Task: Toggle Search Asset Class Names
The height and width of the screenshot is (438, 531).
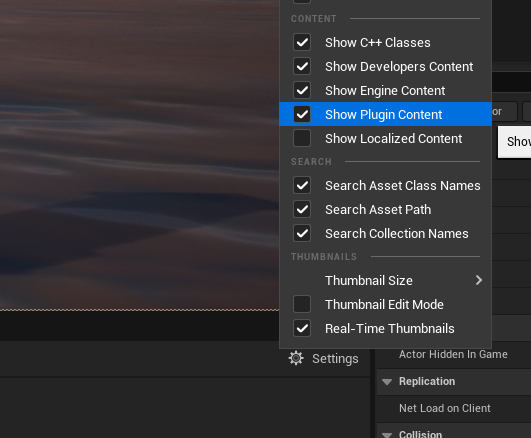Action: pyautogui.click(x=385, y=185)
